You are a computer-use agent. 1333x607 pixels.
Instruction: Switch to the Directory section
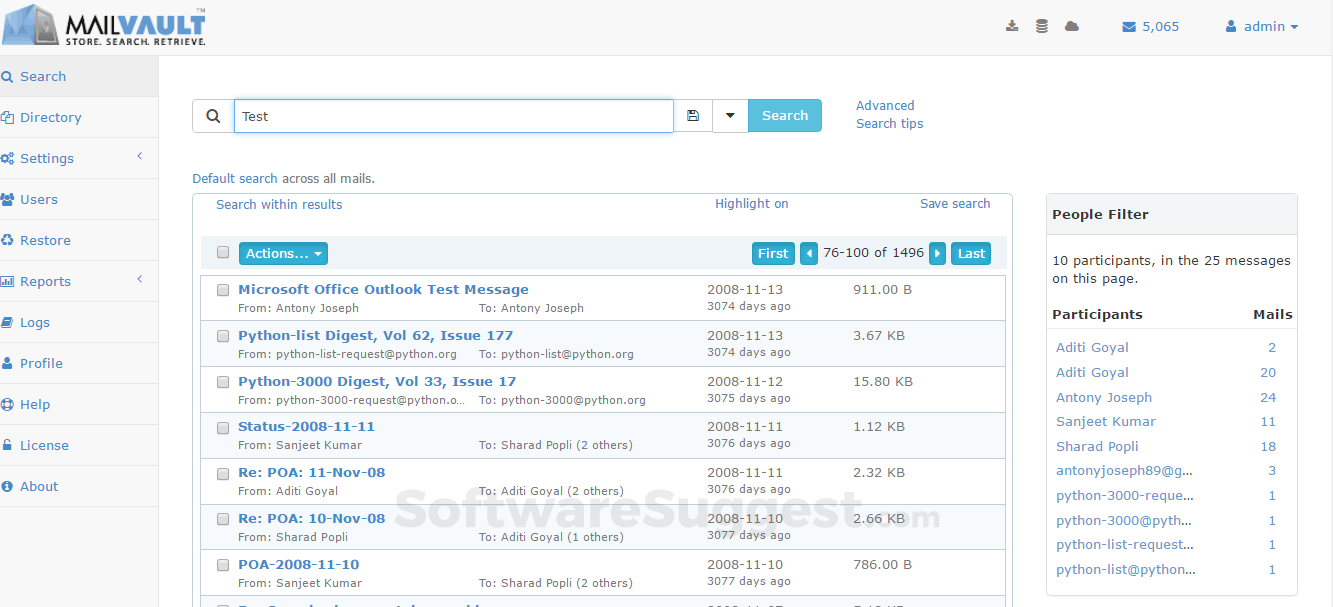49,117
